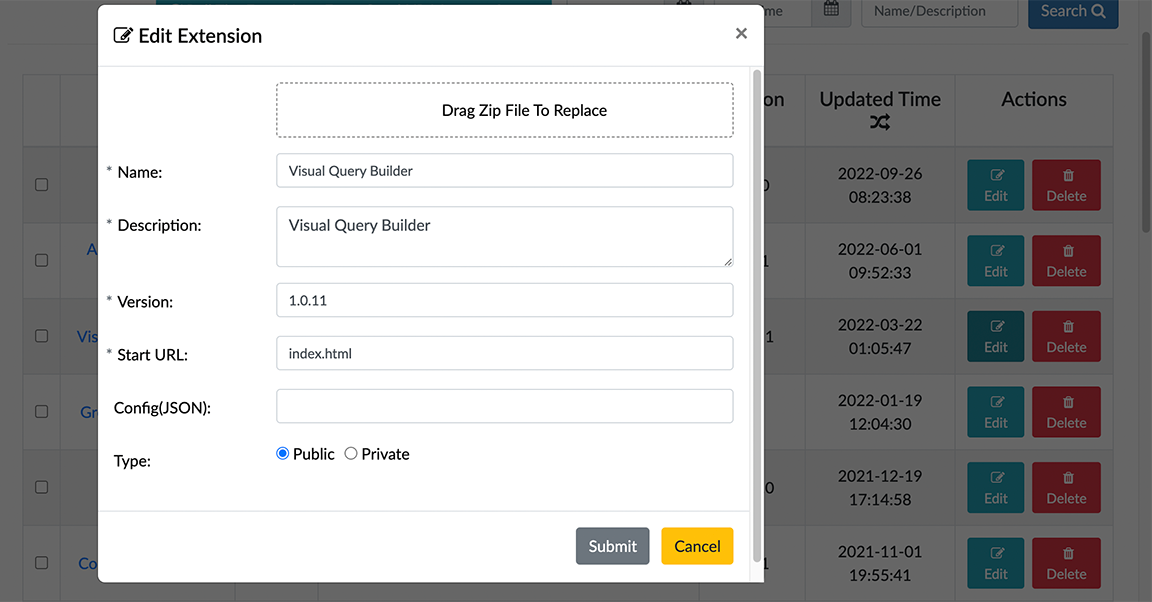Click the calendar icon beside date field
1152x602 pixels.
[x=831, y=10]
